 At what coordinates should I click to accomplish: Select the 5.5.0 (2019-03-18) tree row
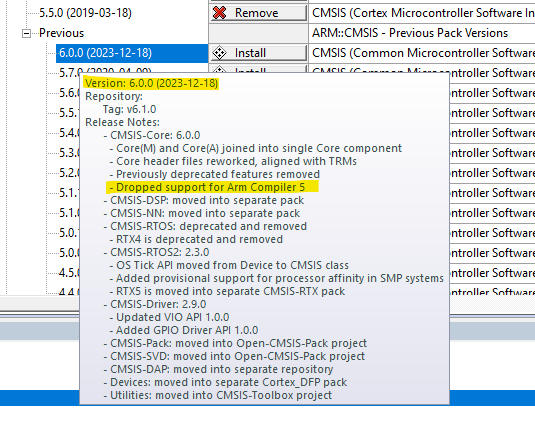coord(85,13)
